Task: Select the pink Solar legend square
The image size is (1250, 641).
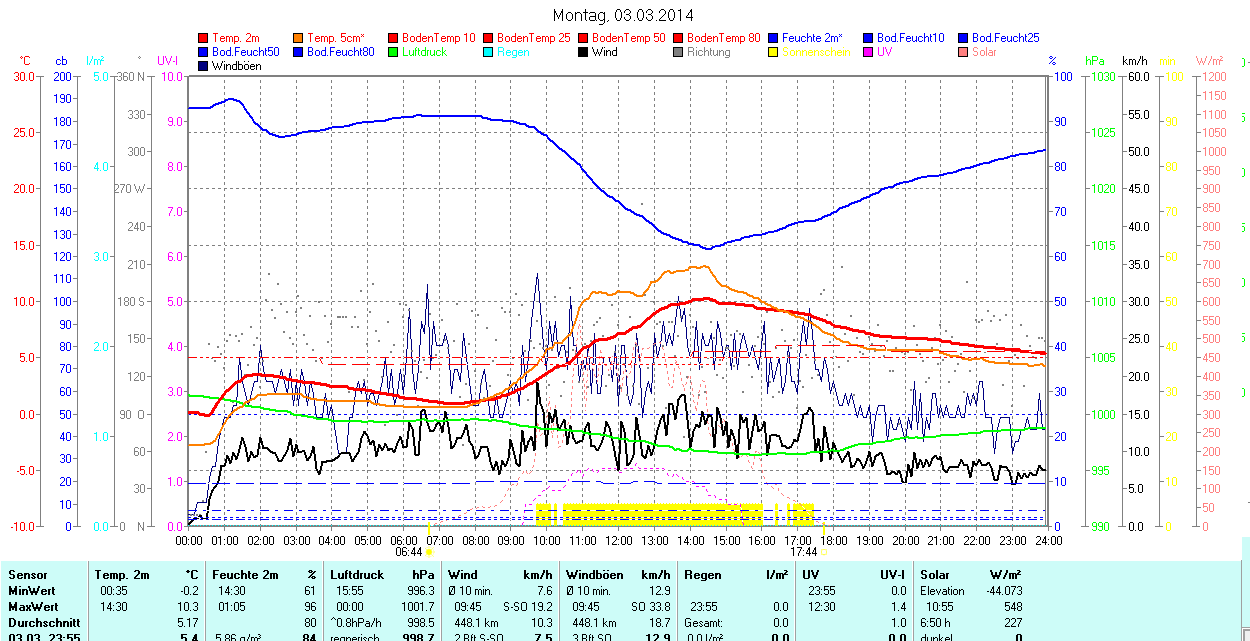Action: pyautogui.click(x=963, y=52)
